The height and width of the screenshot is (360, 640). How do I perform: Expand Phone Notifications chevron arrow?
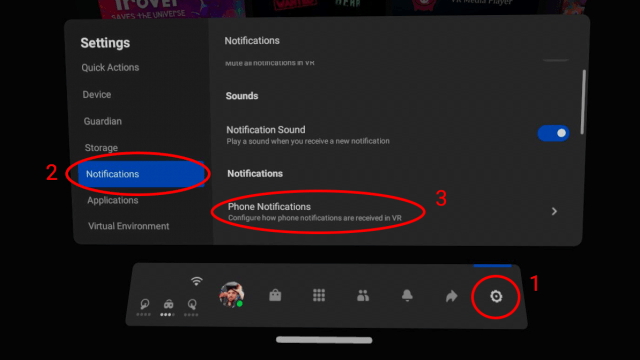click(x=554, y=211)
